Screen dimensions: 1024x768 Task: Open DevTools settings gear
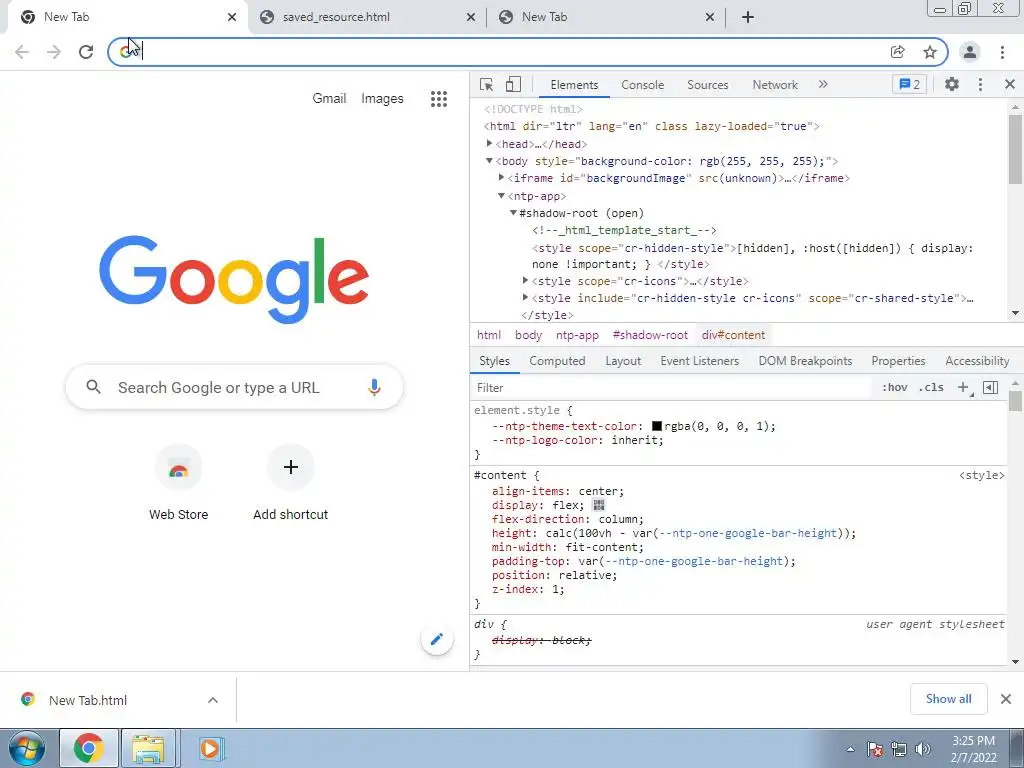952,84
